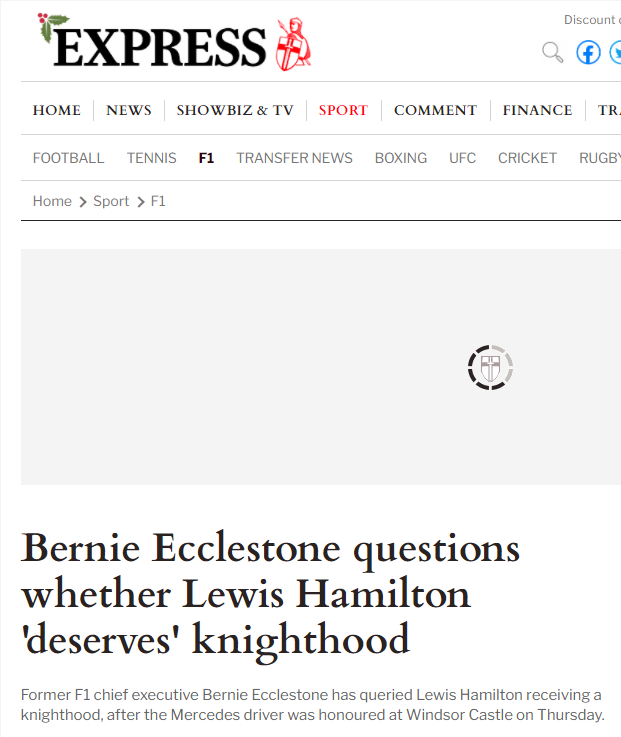Screen dimensions: 621x737
Task: Switch to the Tennis sub-tab
Action: pyautogui.click(x=151, y=158)
